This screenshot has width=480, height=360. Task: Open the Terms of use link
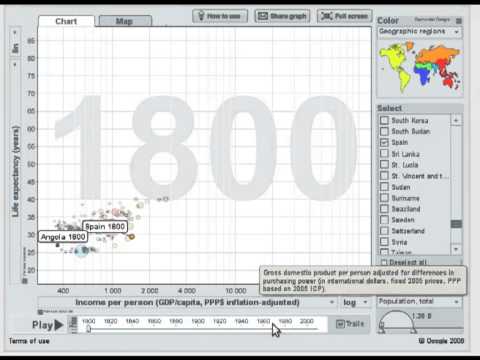pyautogui.click(x=29, y=341)
